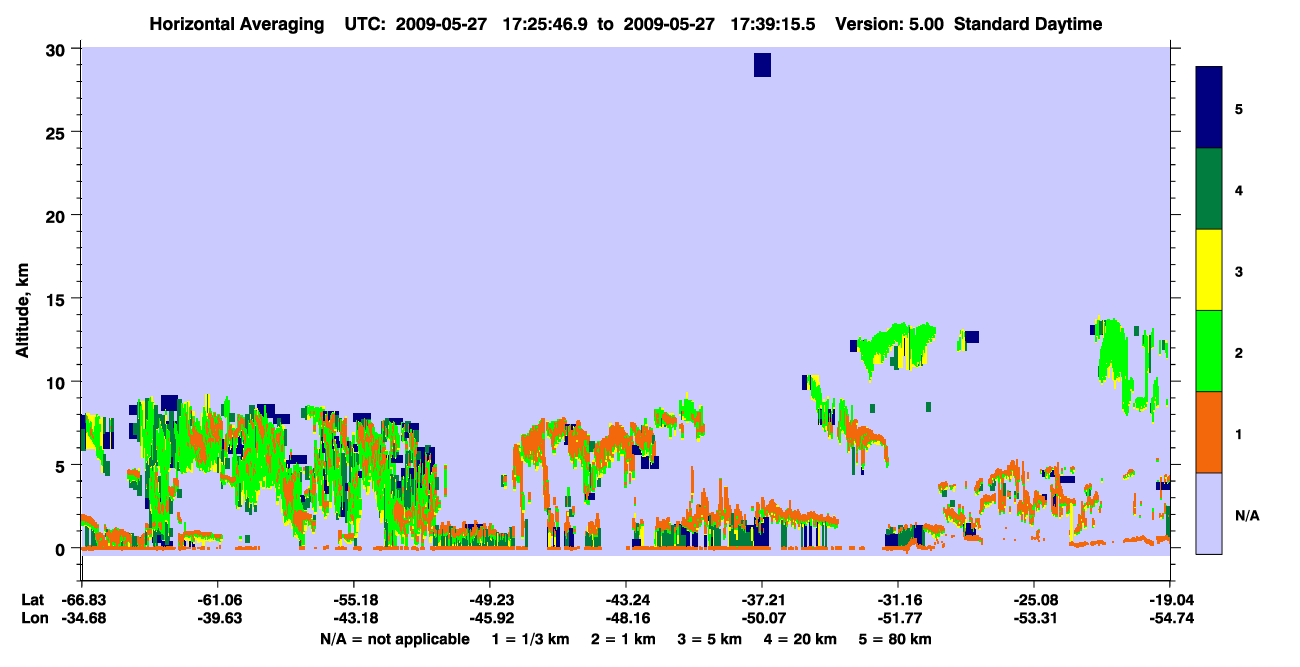Click the longitude value -50.07
The image size is (1300, 667).
click(x=762, y=618)
